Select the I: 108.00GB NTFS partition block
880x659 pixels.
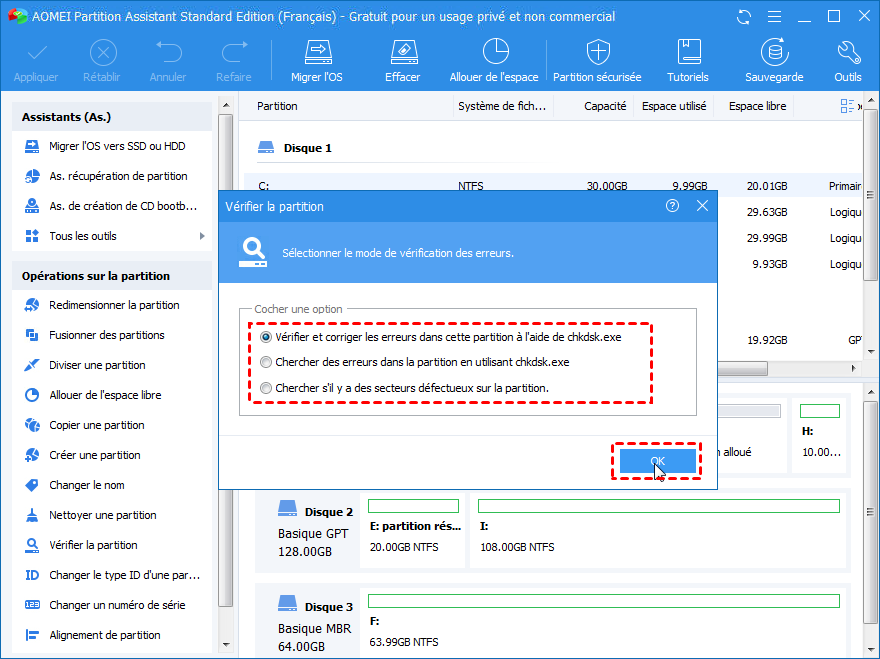coord(658,531)
